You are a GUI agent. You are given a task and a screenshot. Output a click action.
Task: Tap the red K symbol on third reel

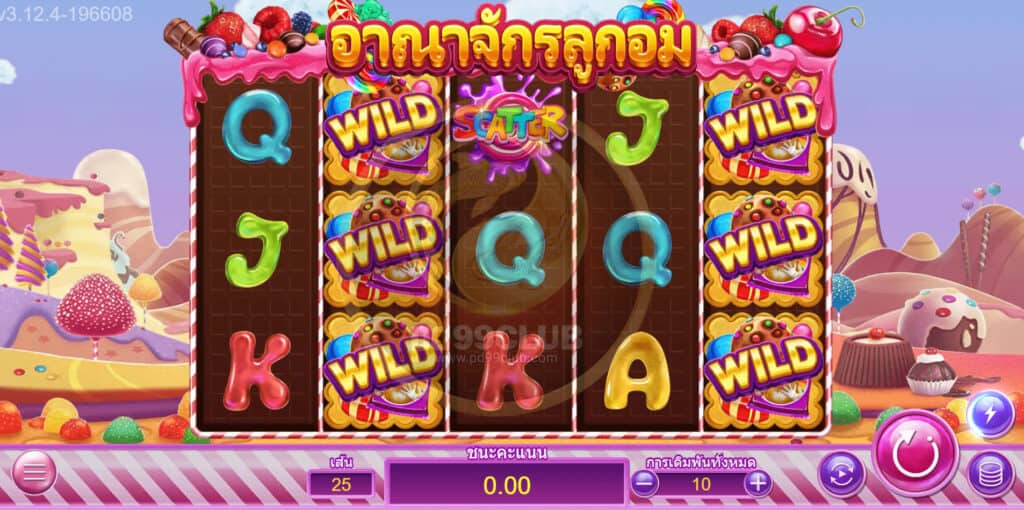click(x=510, y=370)
